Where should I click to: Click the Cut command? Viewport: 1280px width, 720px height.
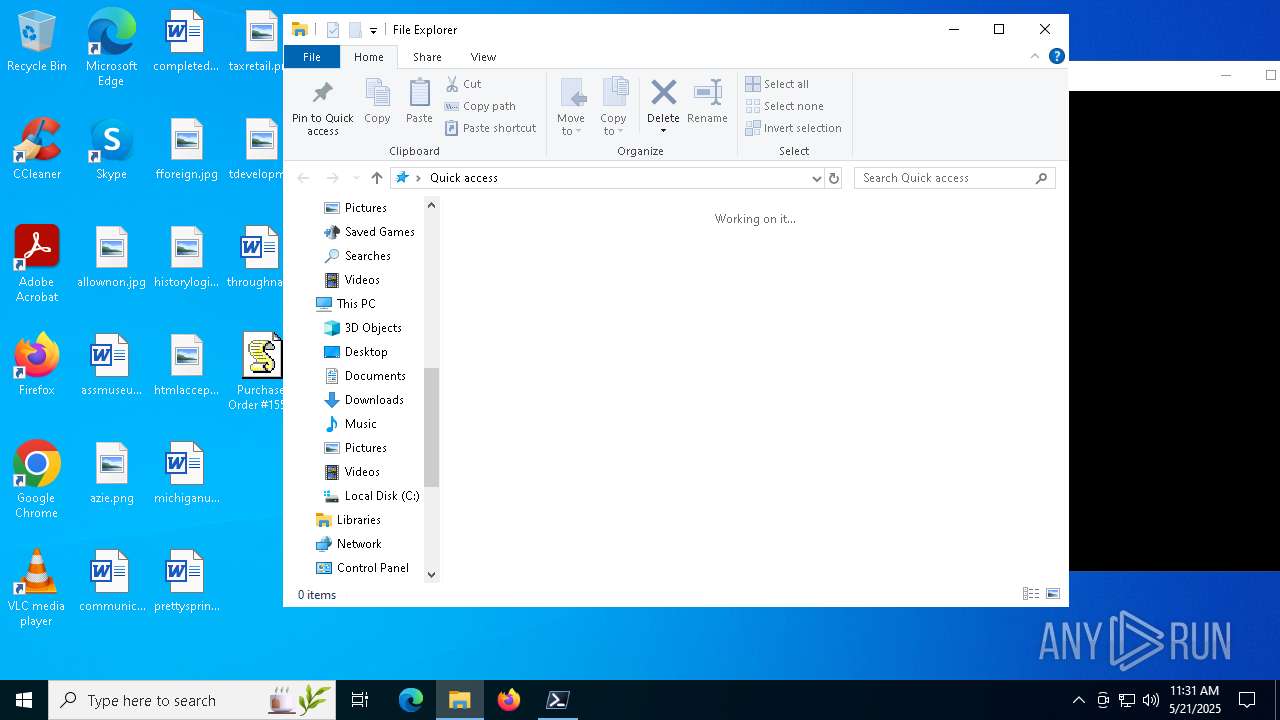[463, 84]
